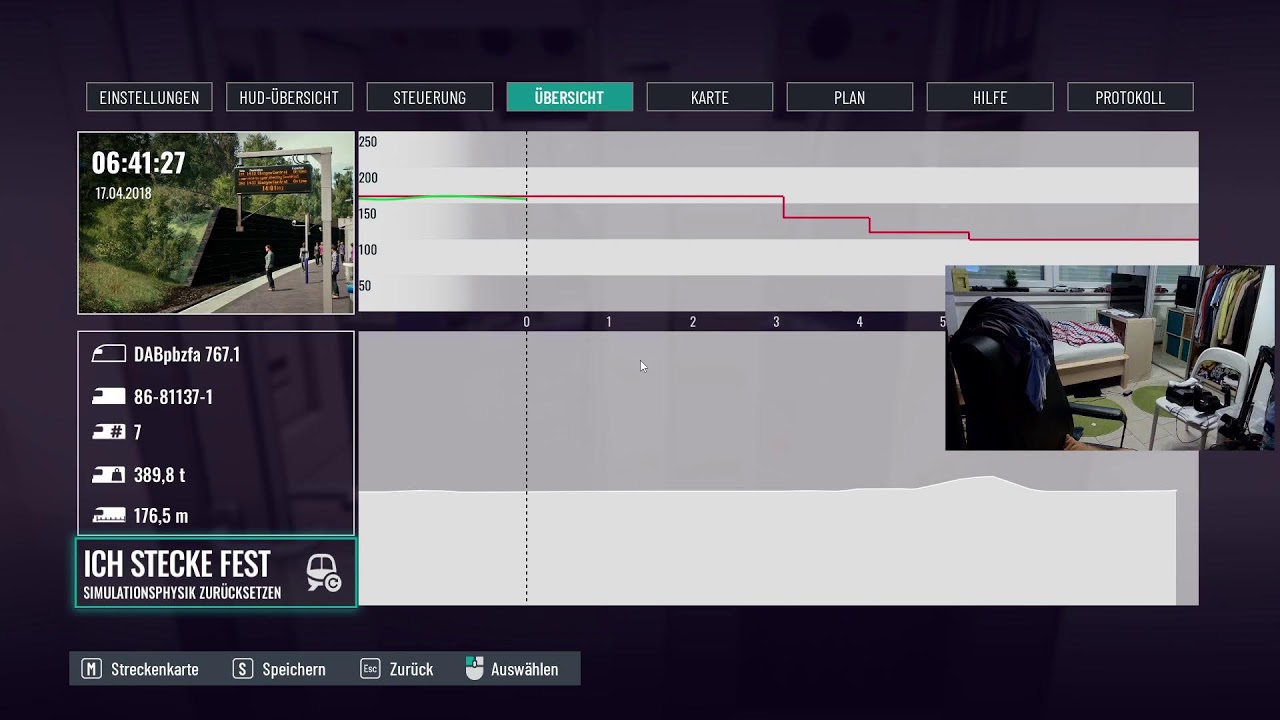The image size is (1280, 720).
Task: Click the webcam overlay video
Action: tap(1109, 358)
